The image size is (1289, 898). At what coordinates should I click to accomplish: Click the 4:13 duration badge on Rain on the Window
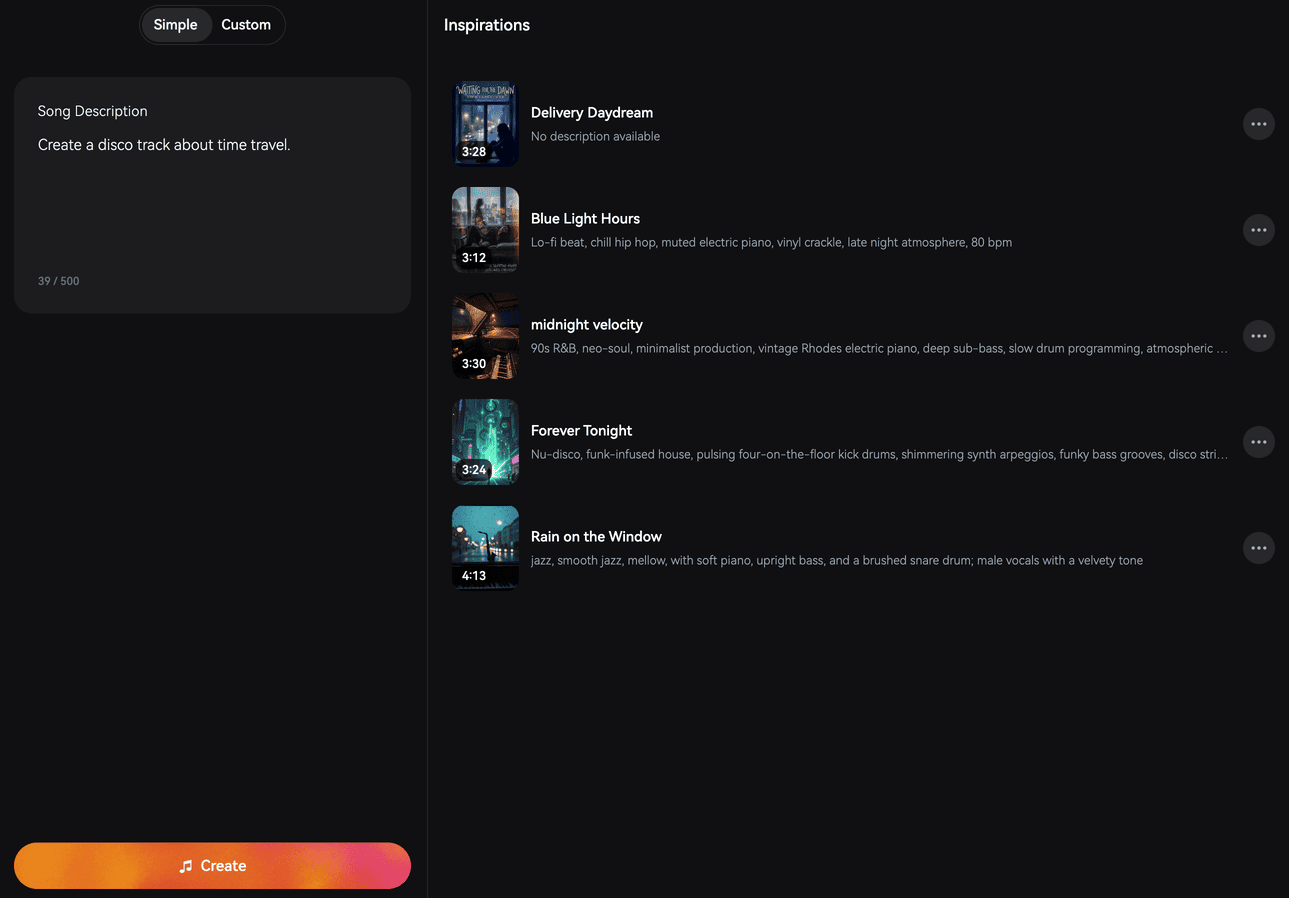tap(472, 575)
